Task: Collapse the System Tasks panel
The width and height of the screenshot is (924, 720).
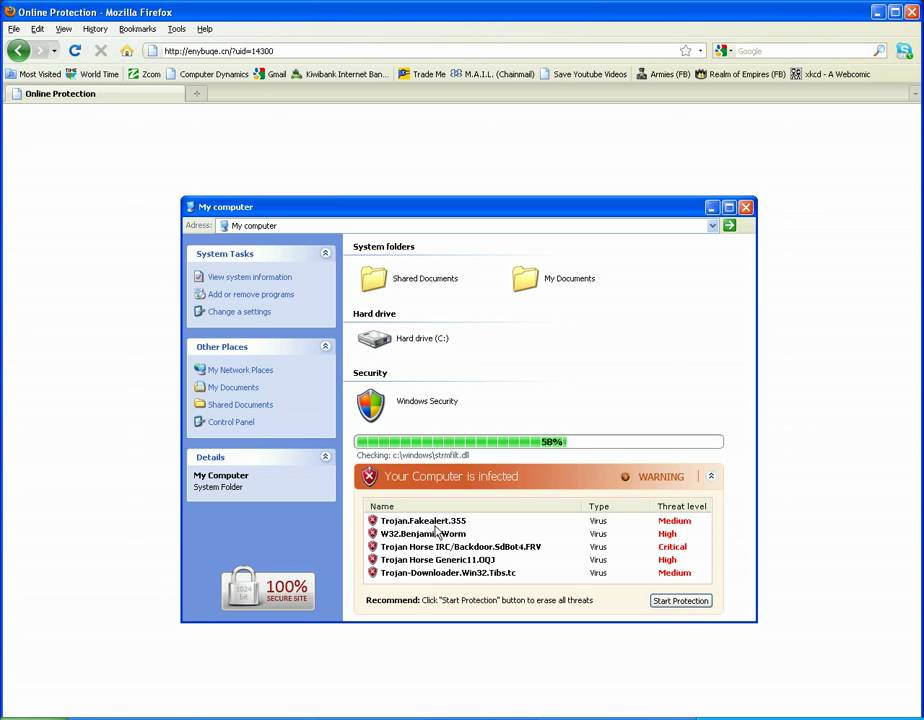Action: 325,253
